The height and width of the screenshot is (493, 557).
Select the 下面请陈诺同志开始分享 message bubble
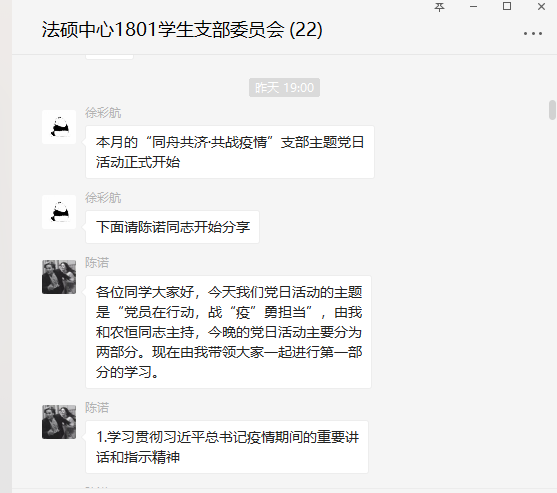tap(172, 227)
